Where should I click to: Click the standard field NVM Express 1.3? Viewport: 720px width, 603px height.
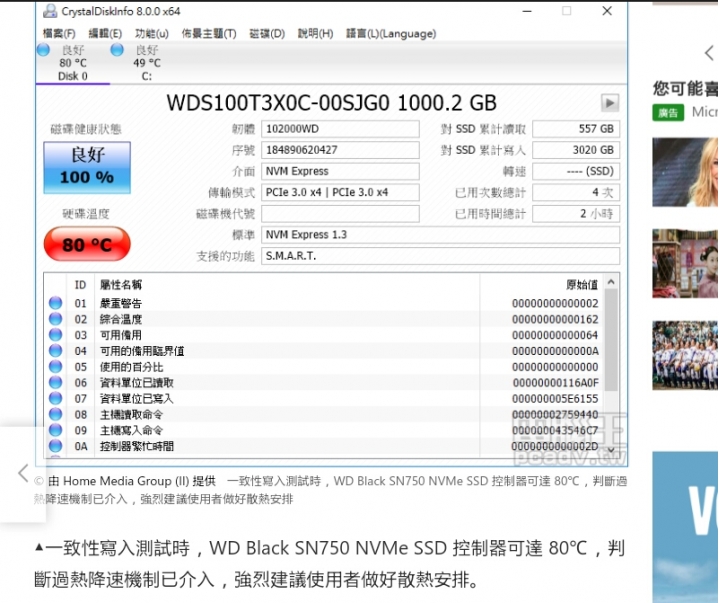point(440,235)
